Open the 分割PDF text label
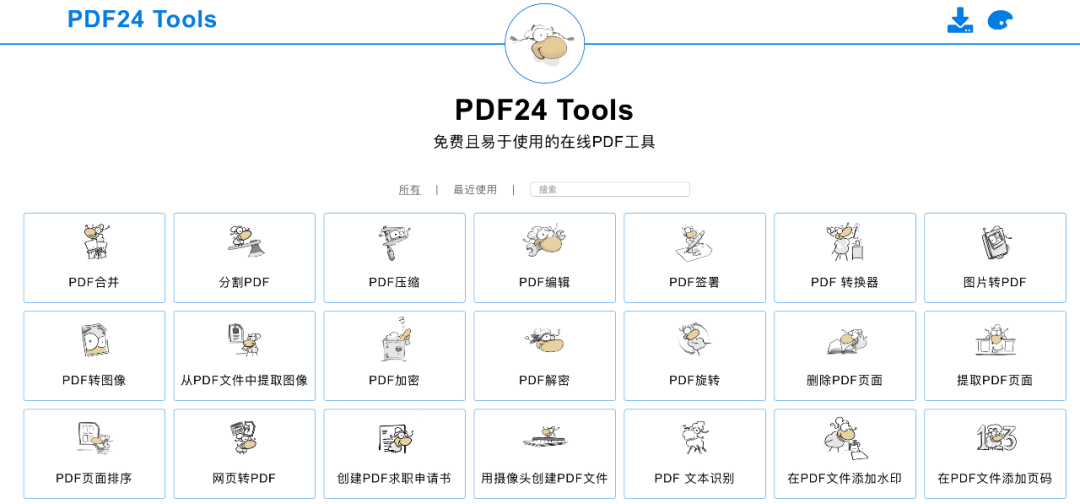The width and height of the screenshot is (1080, 504). [244, 282]
